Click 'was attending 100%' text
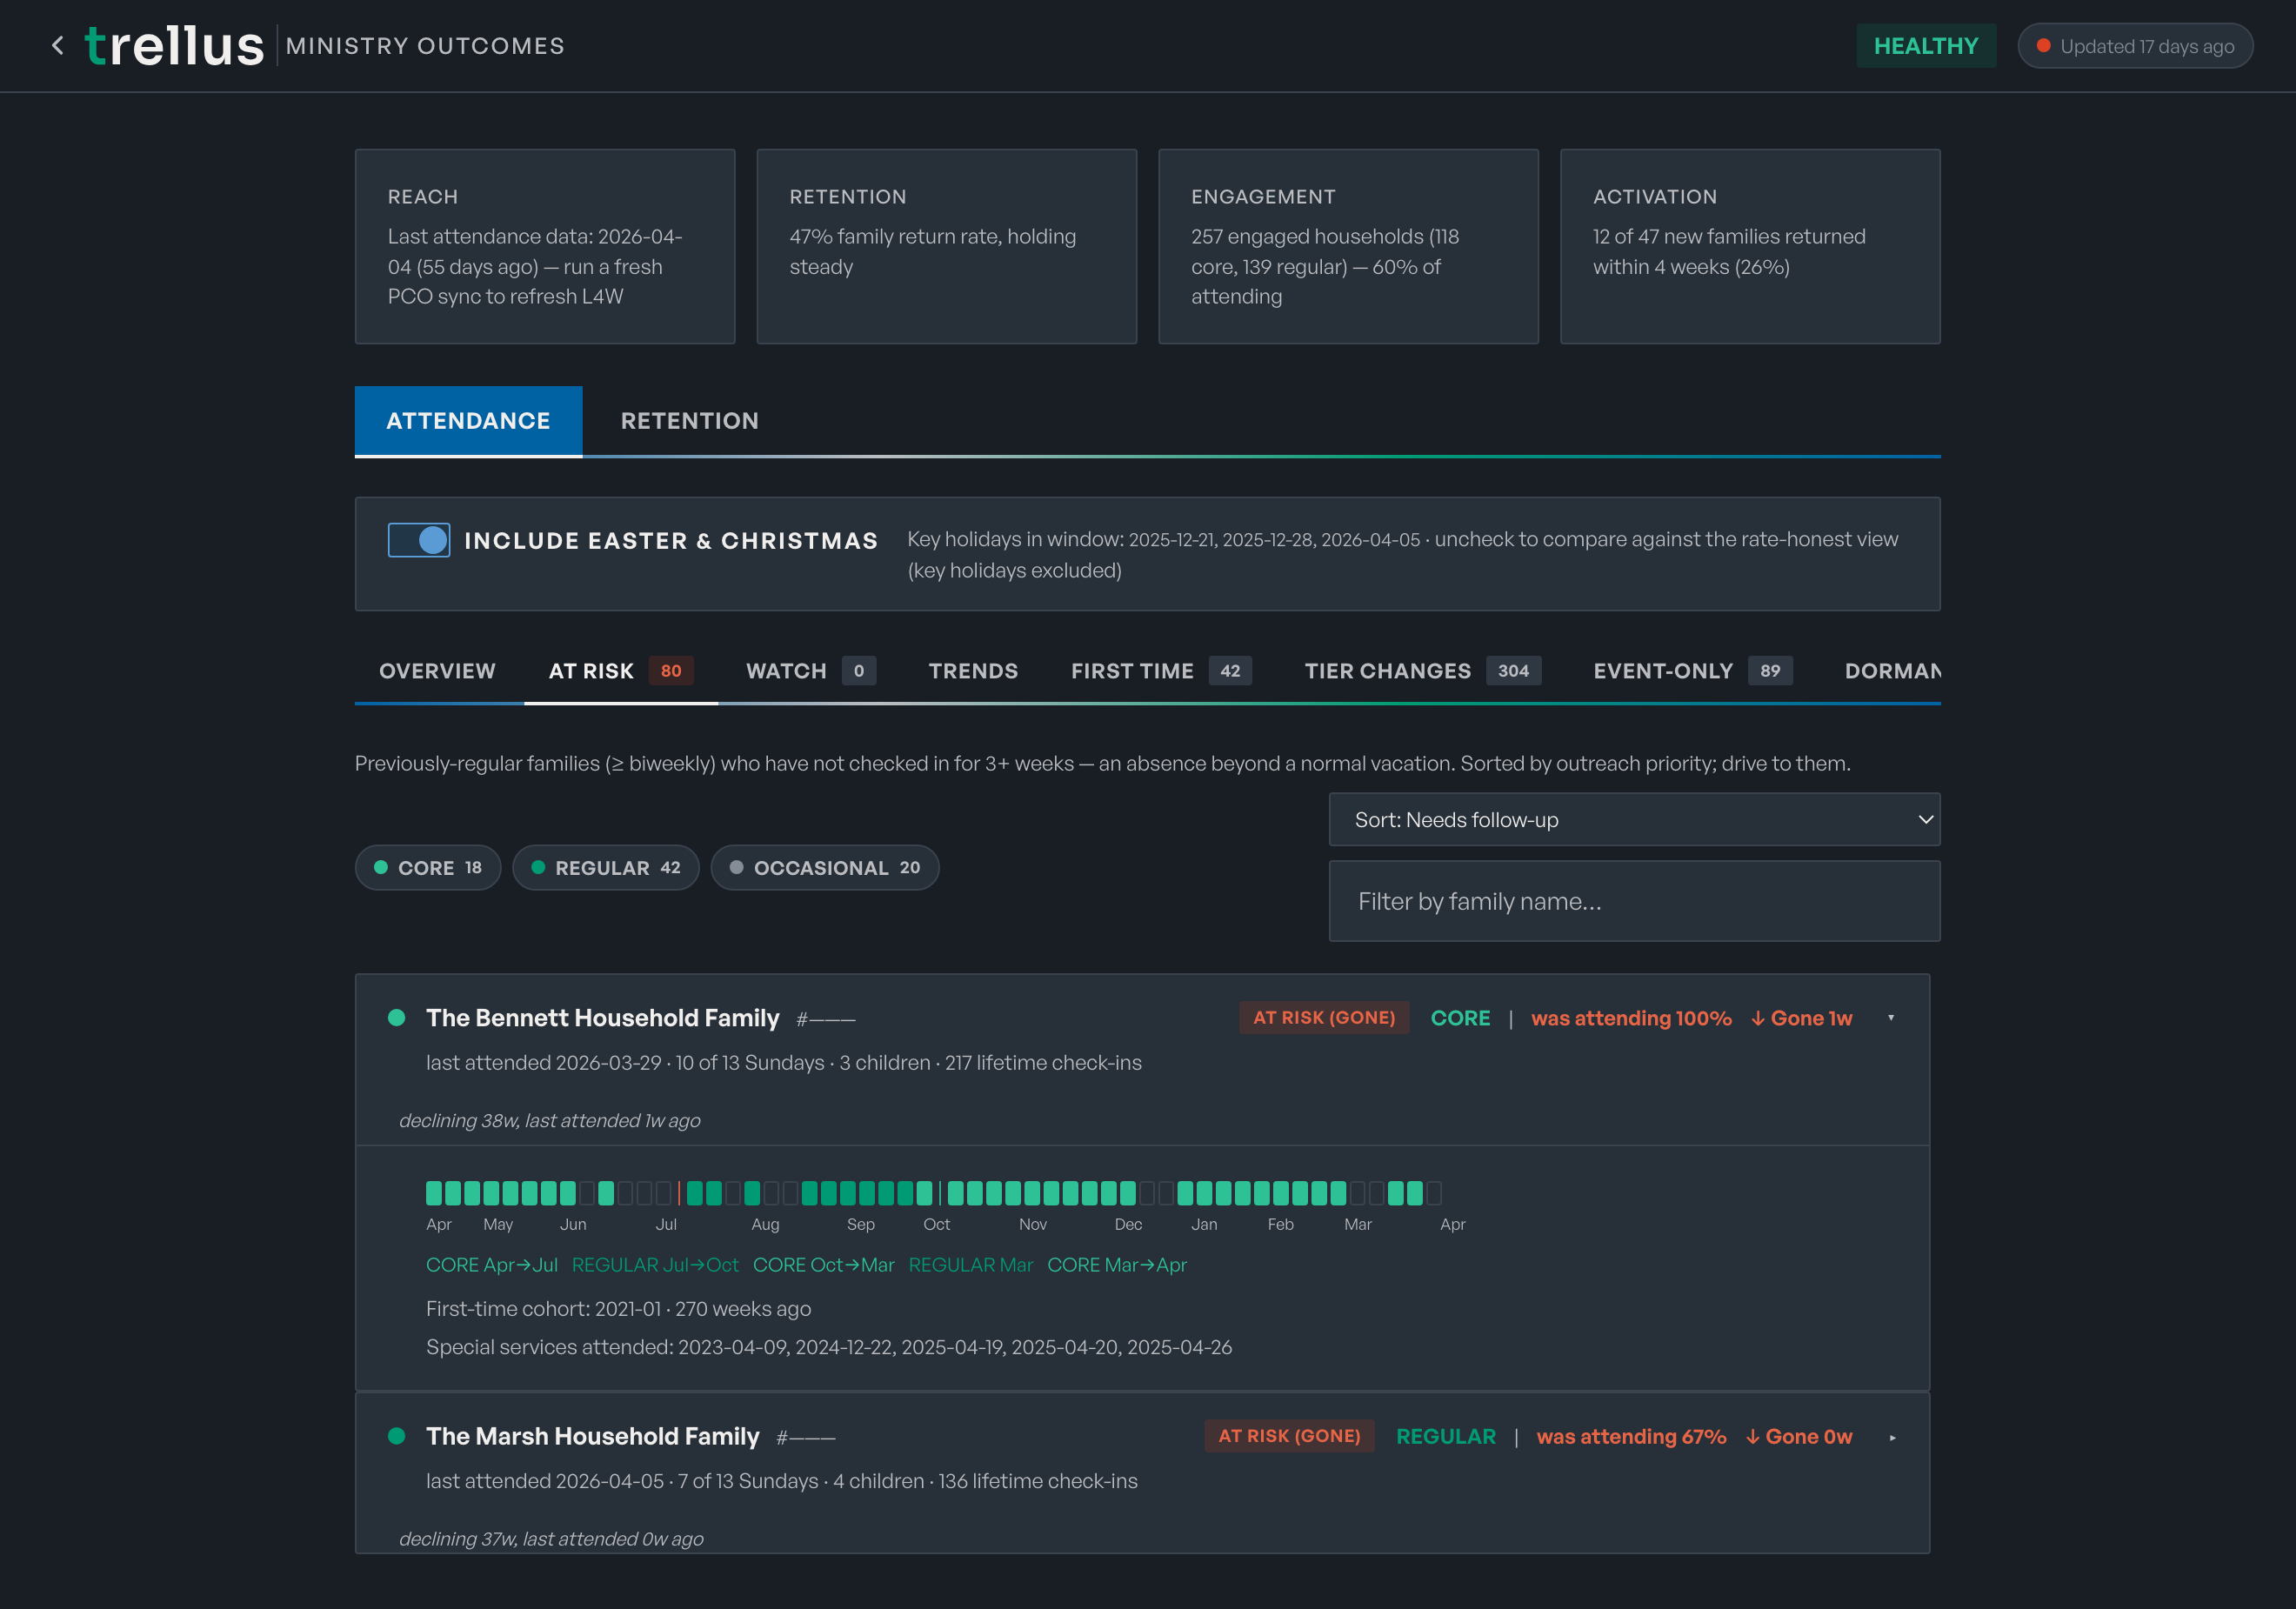This screenshot has width=2296, height=1609. coord(1631,1018)
